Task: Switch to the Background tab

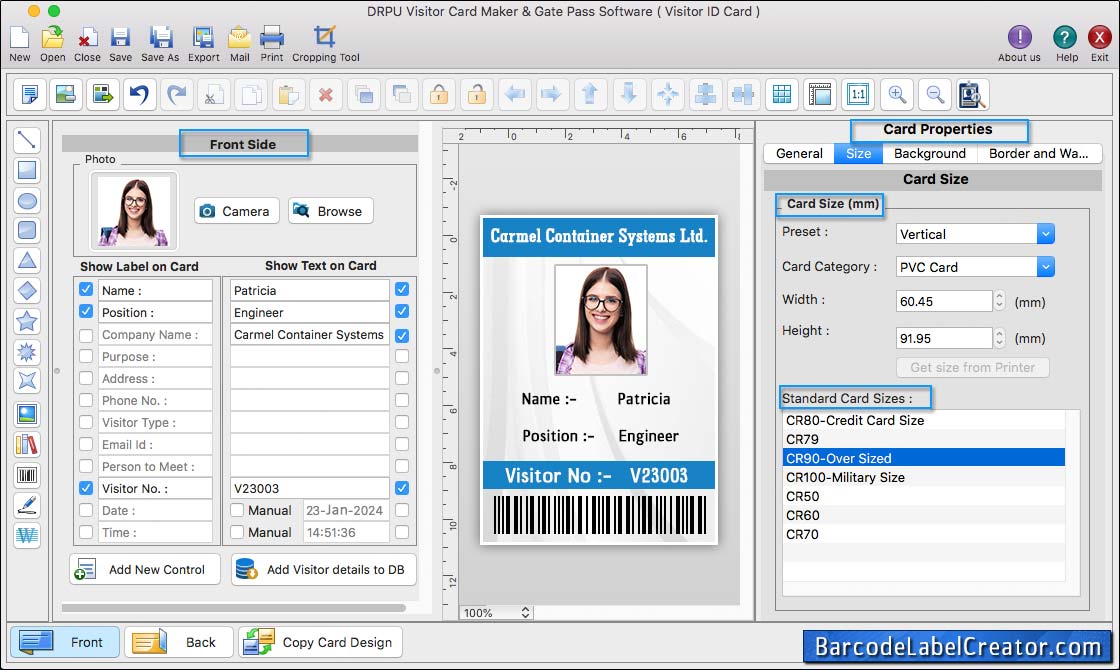Action: point(929,154)
